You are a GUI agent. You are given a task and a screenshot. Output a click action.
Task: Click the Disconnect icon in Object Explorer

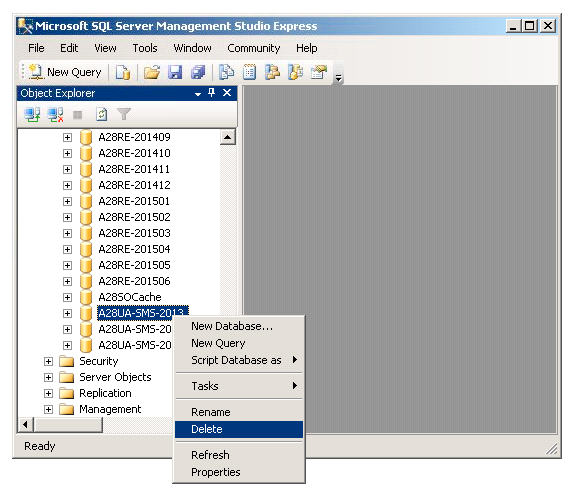point(55,115)
